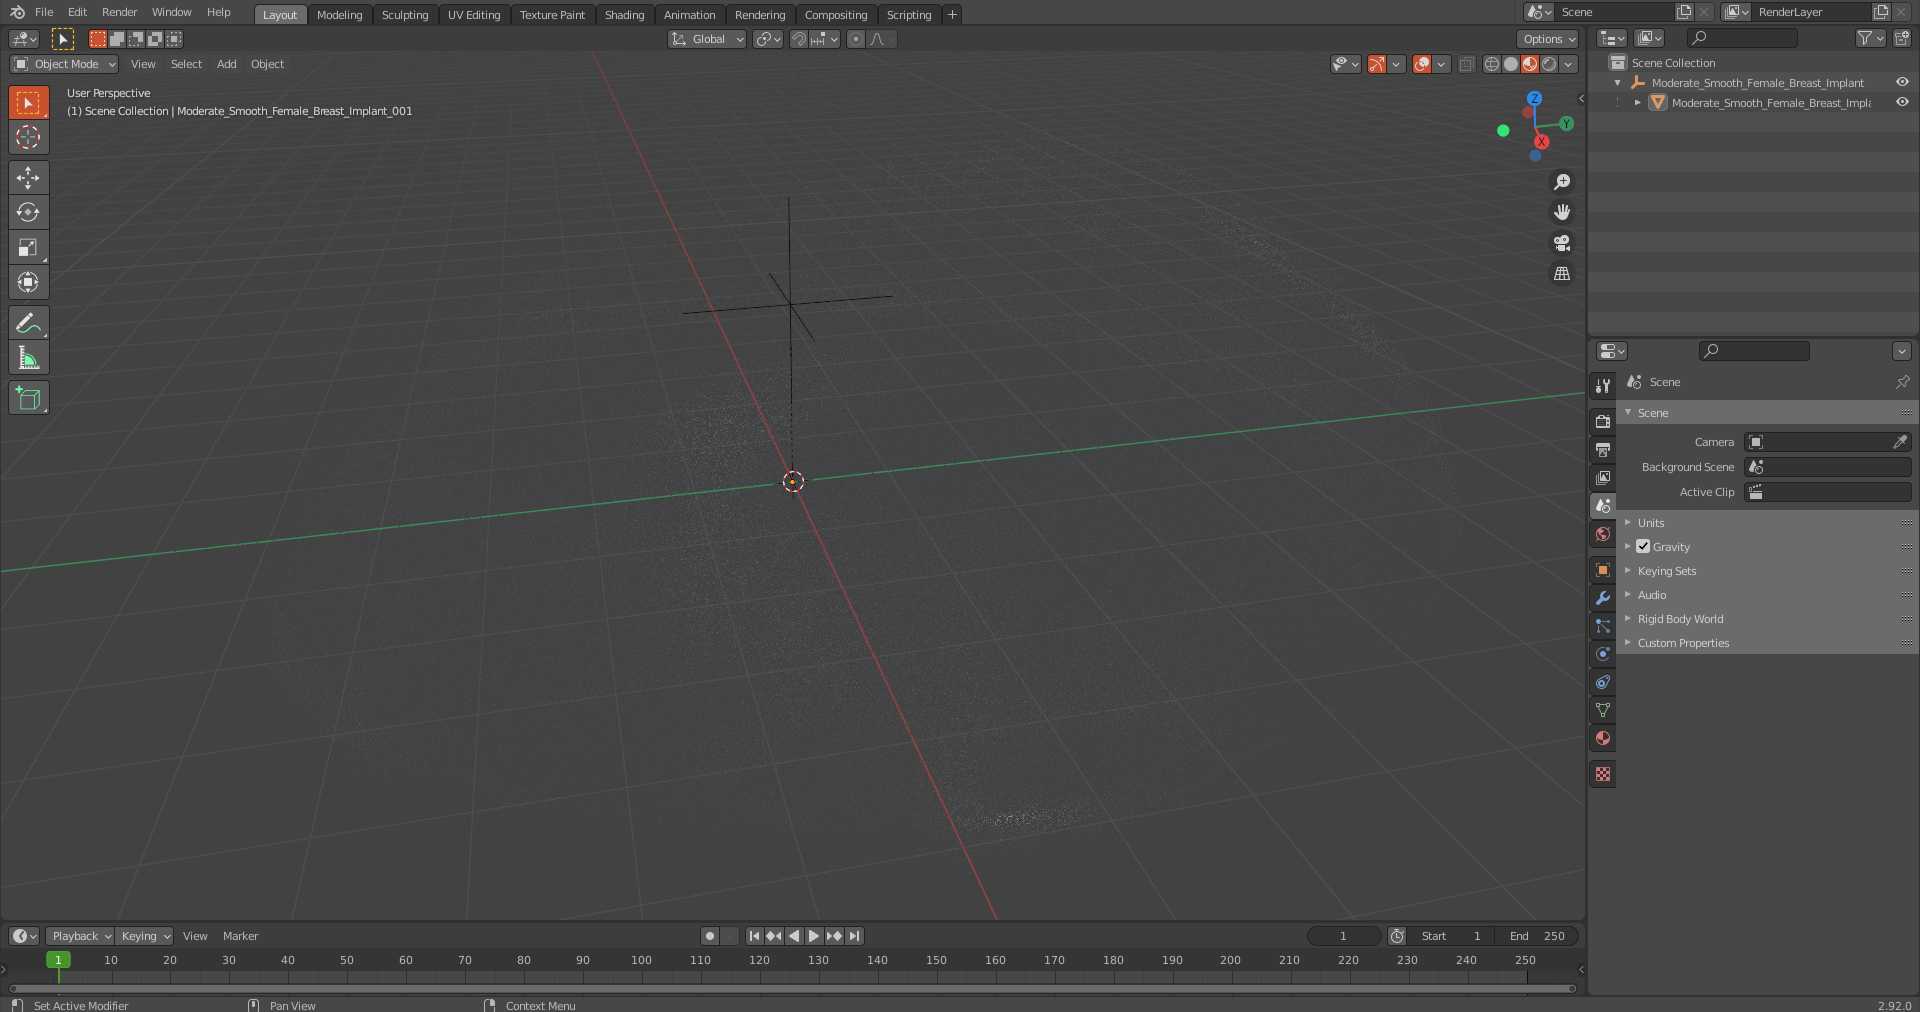Open Modifier properties tab

tap(1603, 598)
